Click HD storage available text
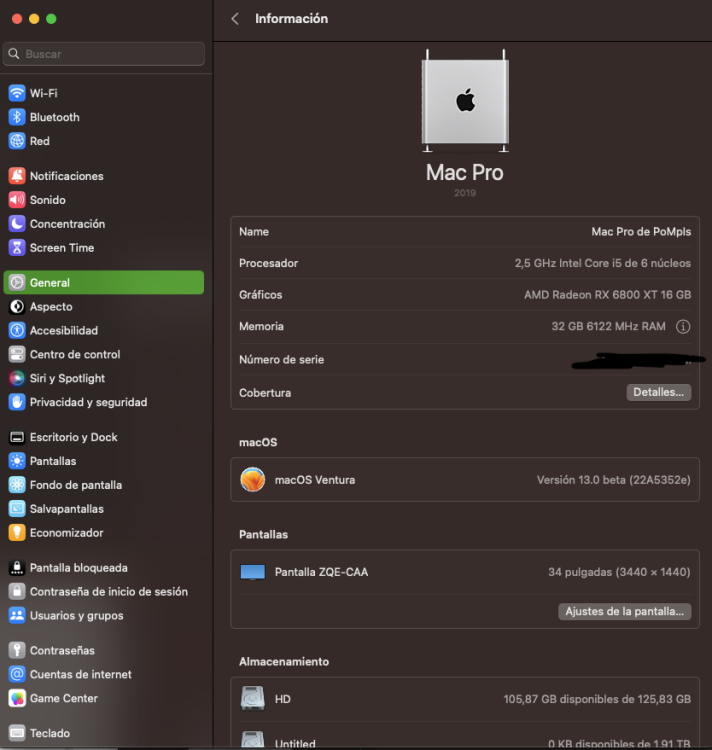The height and width of the screenshot is (750, 712). (x=597, y=699)
